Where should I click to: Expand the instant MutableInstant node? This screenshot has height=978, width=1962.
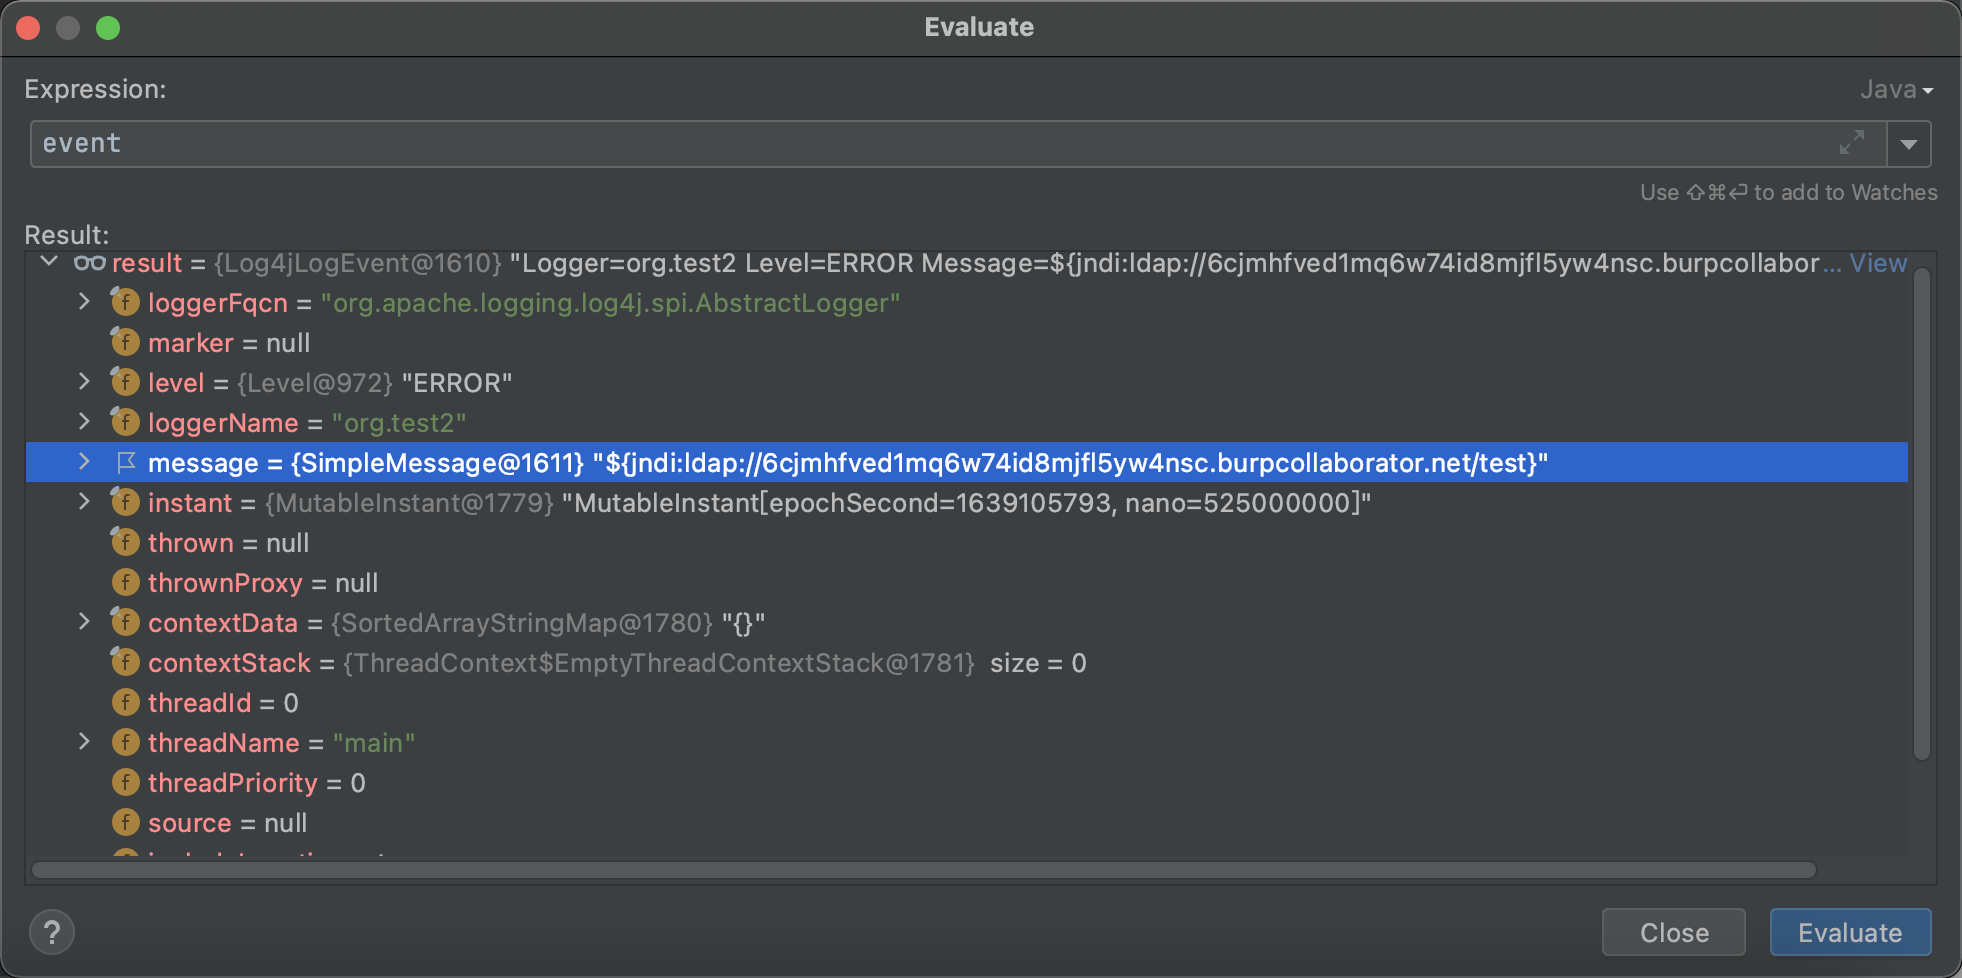coord(84,502)
